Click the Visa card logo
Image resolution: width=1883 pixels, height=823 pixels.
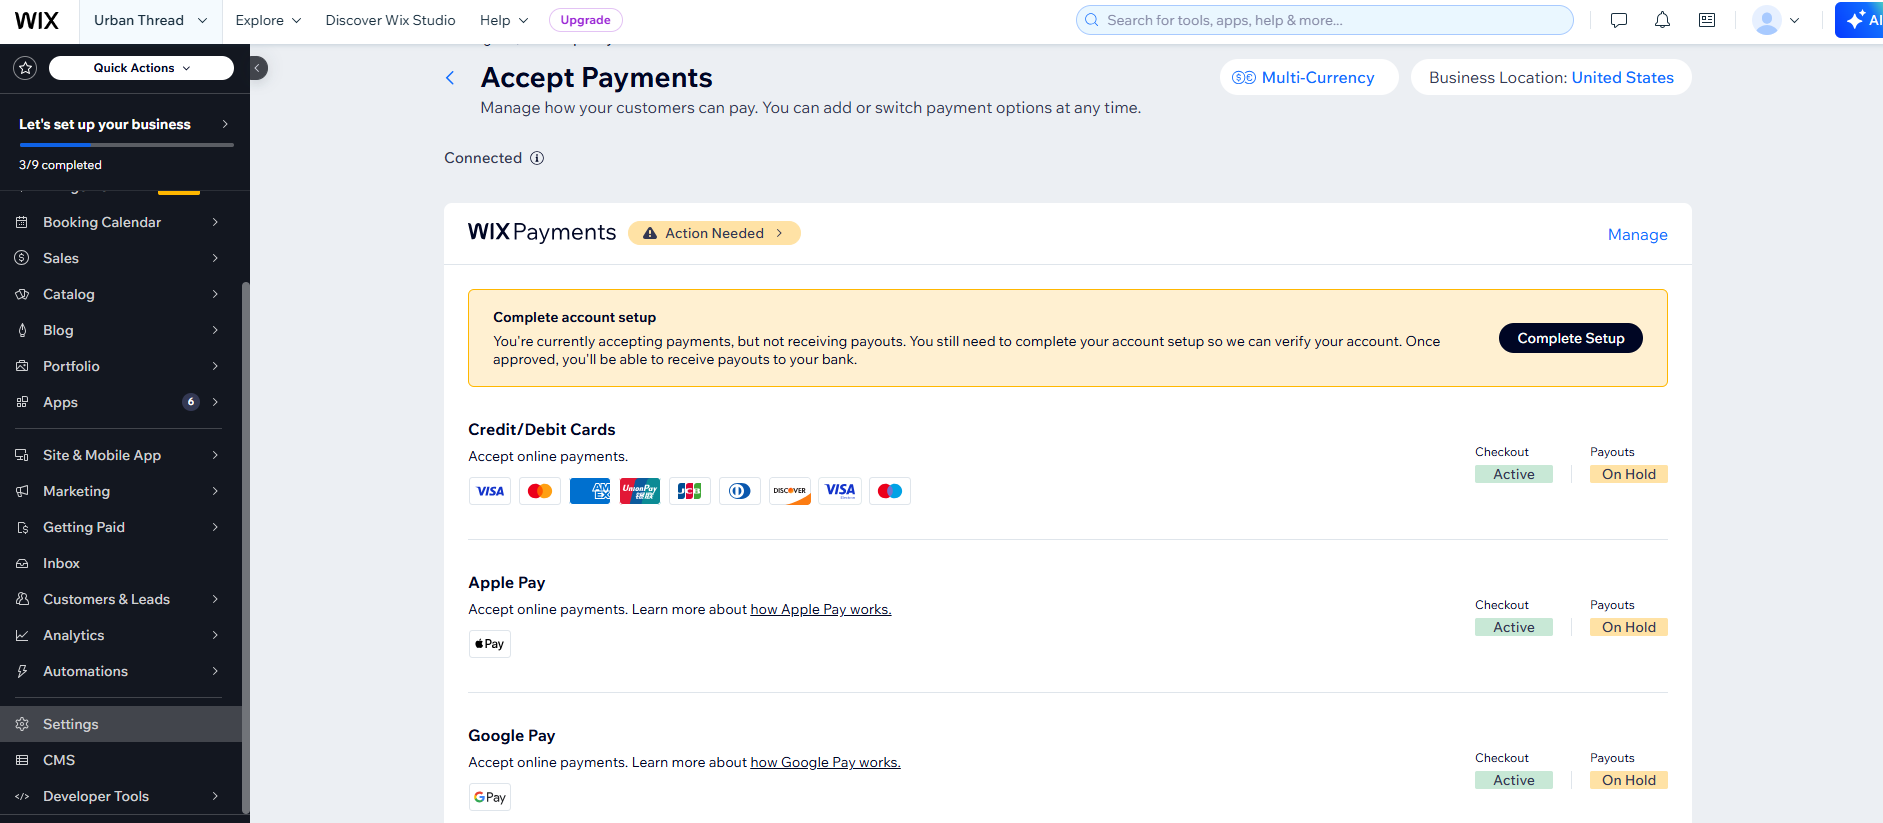490,491
